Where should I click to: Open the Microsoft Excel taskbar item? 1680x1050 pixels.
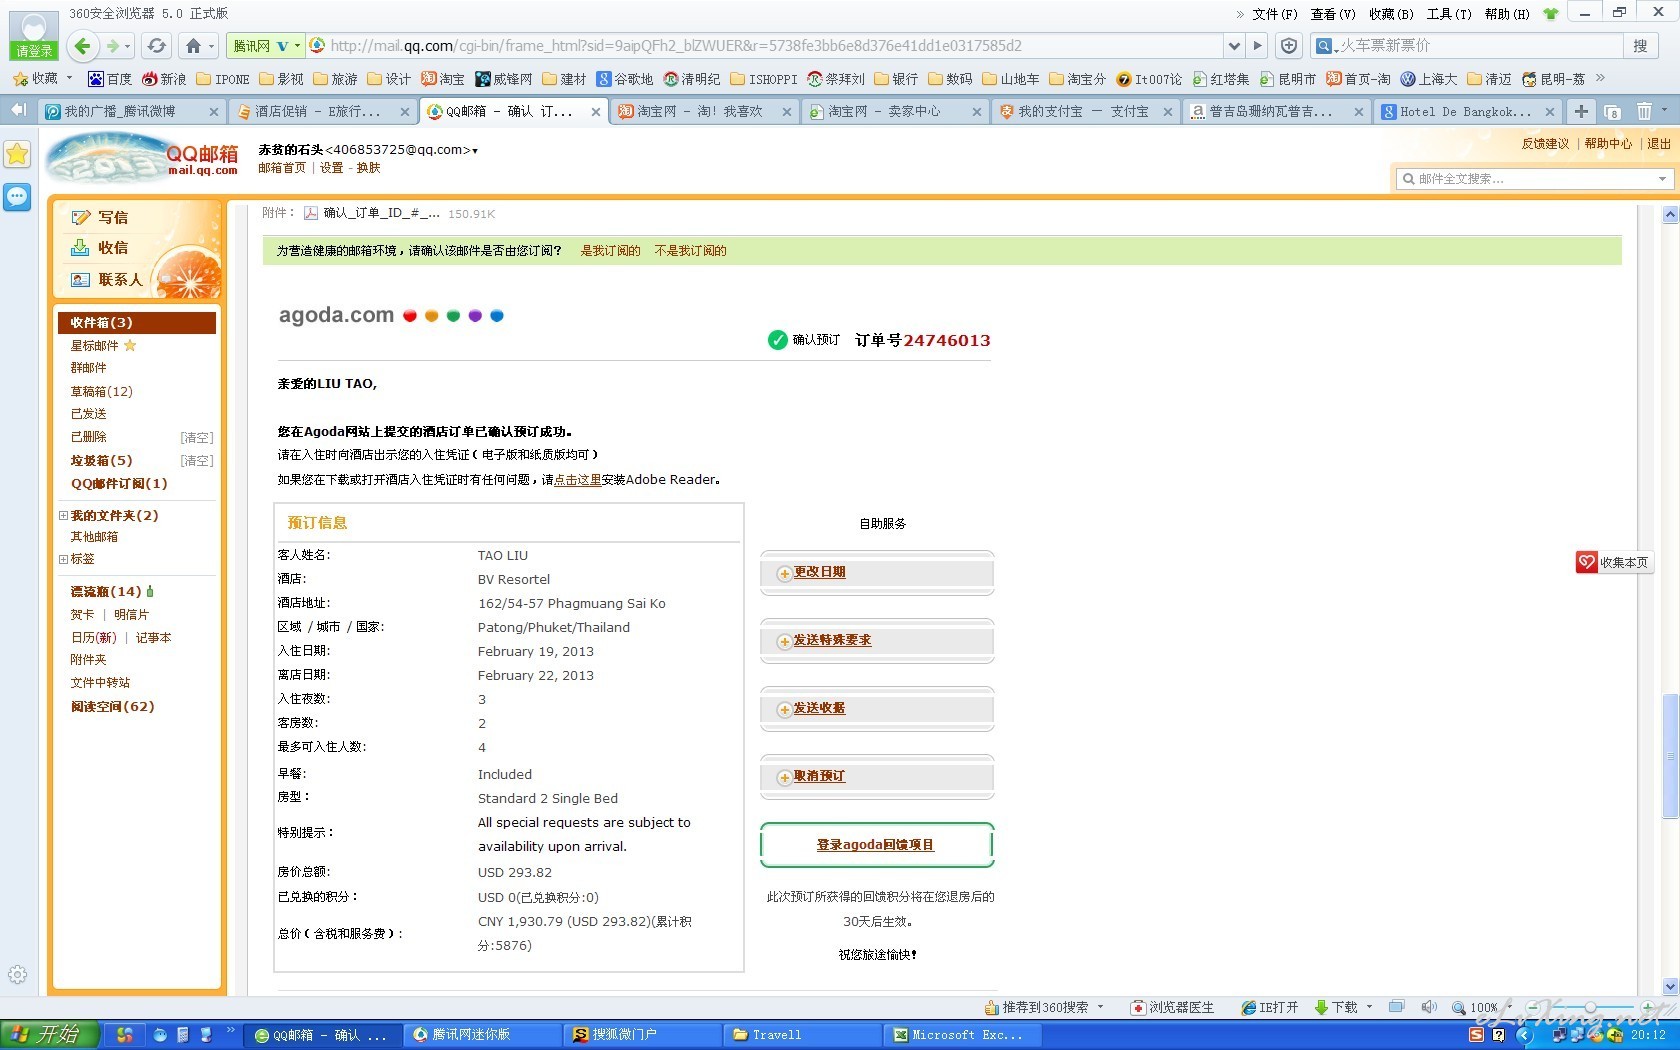[964, 1035]
